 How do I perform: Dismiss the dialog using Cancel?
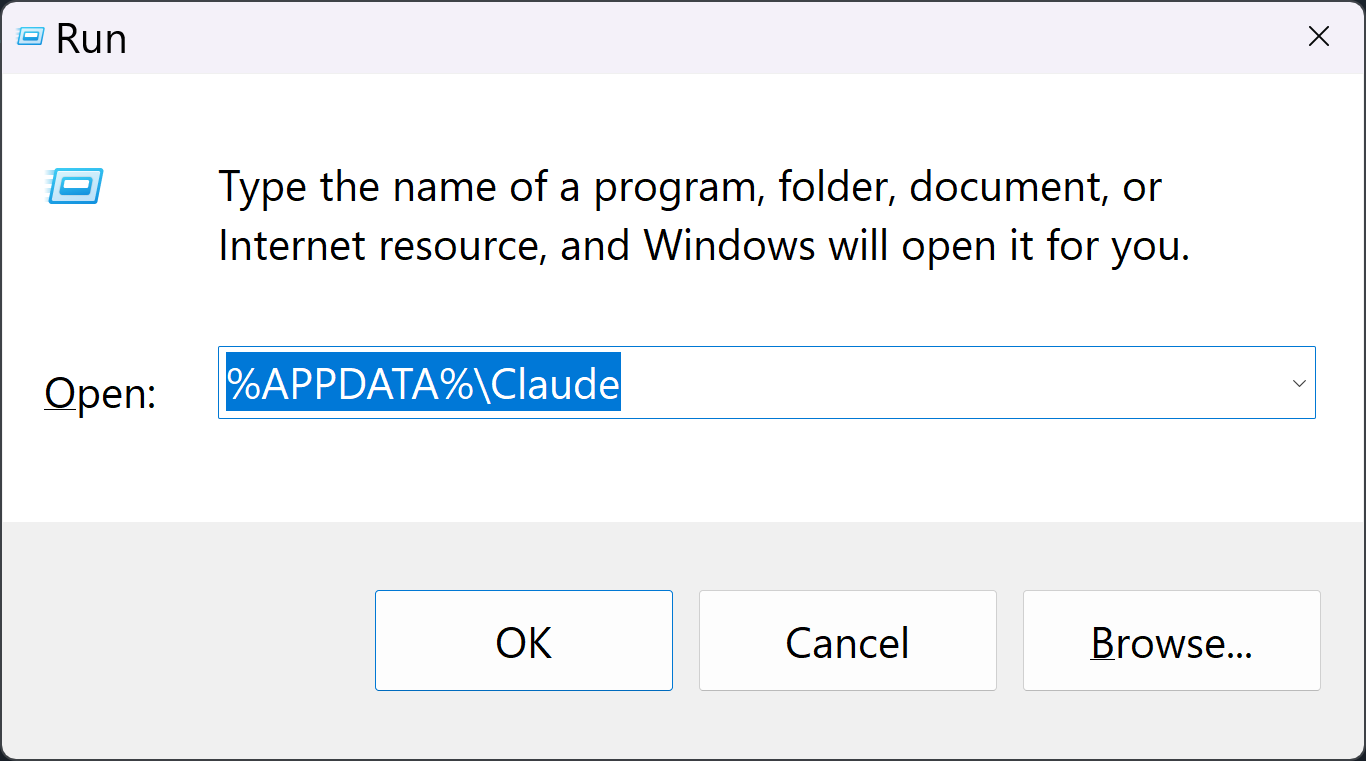(x=848, y=640)
